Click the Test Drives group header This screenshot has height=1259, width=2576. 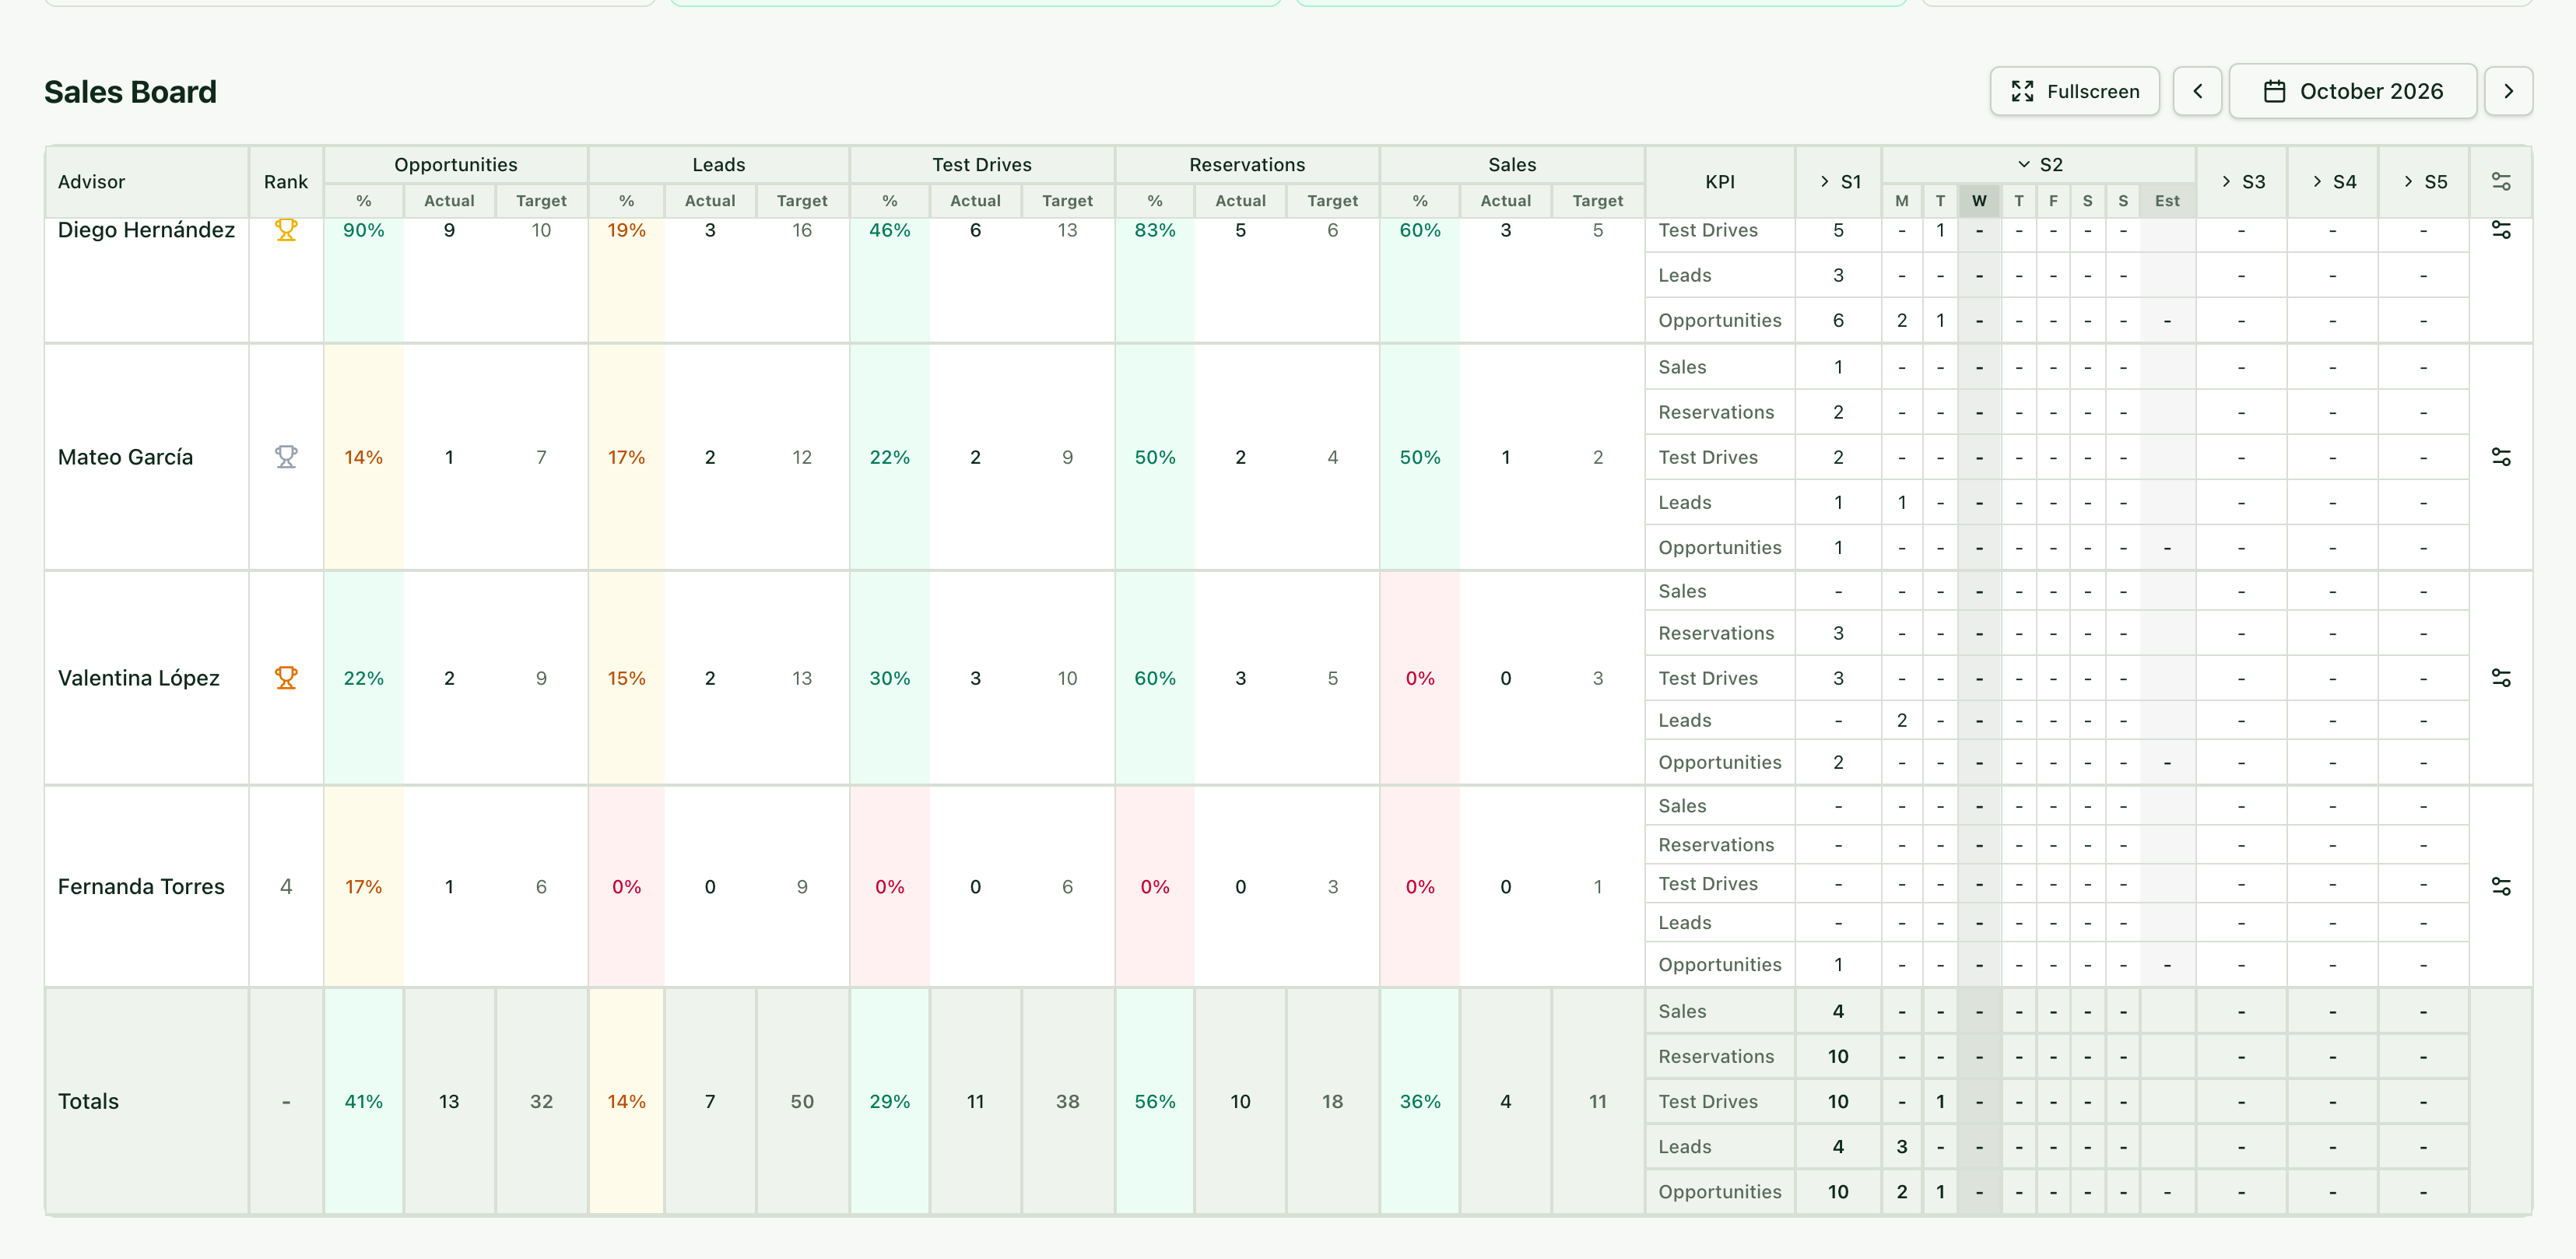click(x=982, y=164)
